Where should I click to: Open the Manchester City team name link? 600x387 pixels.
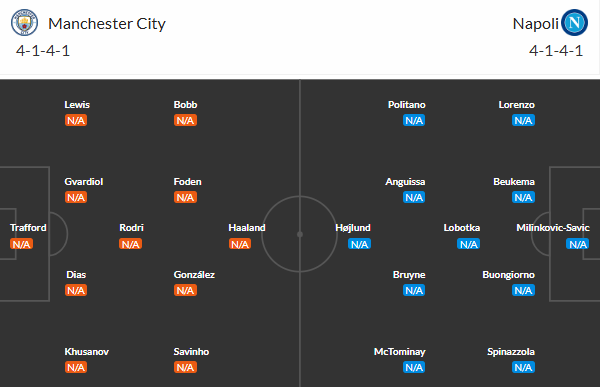tap(107, 24)
